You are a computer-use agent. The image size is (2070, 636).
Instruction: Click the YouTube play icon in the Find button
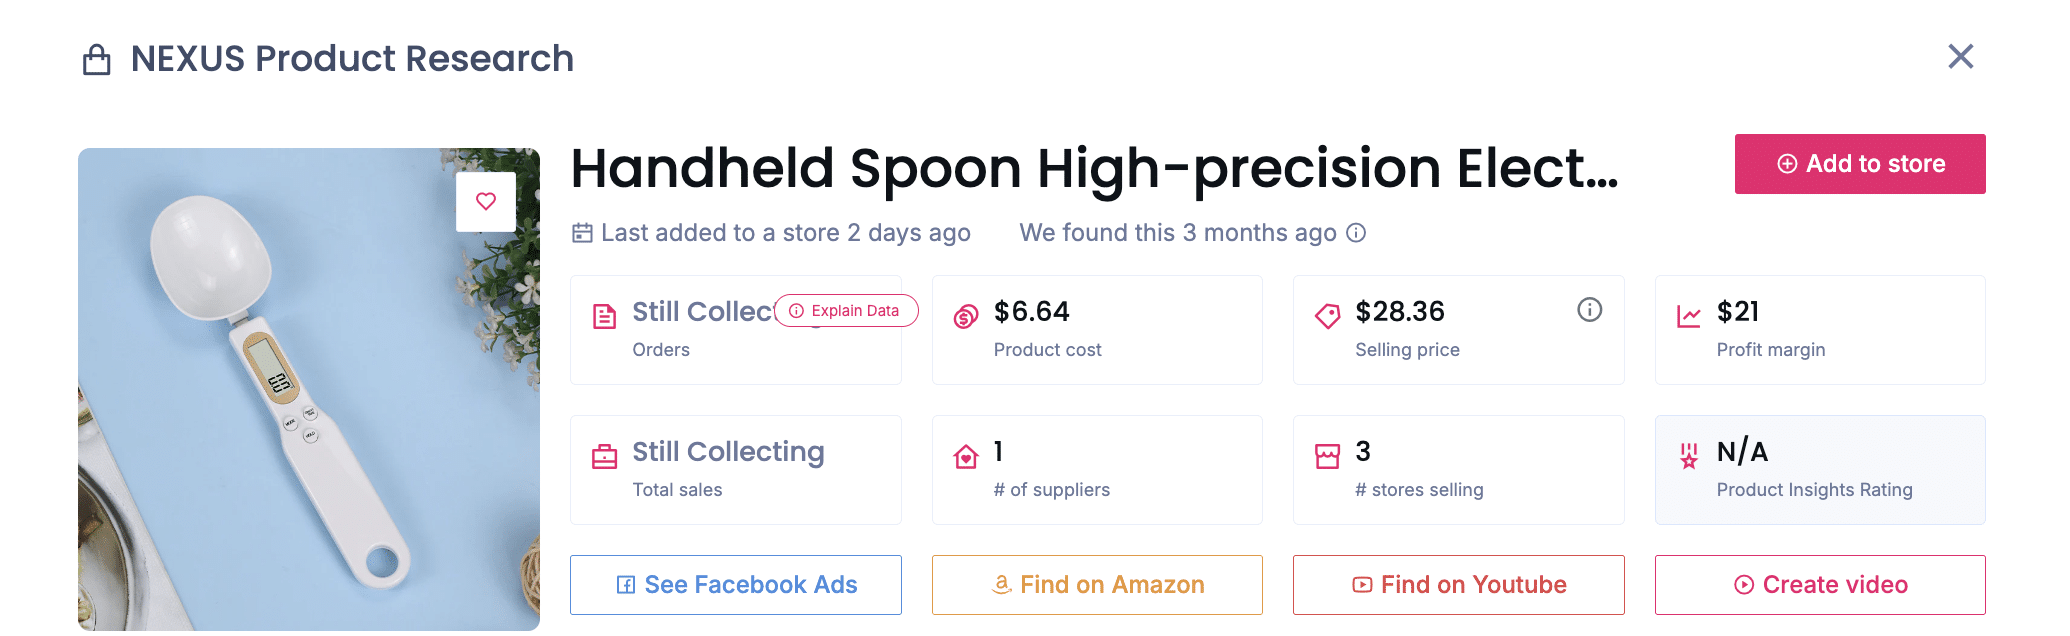point(1362,584)
